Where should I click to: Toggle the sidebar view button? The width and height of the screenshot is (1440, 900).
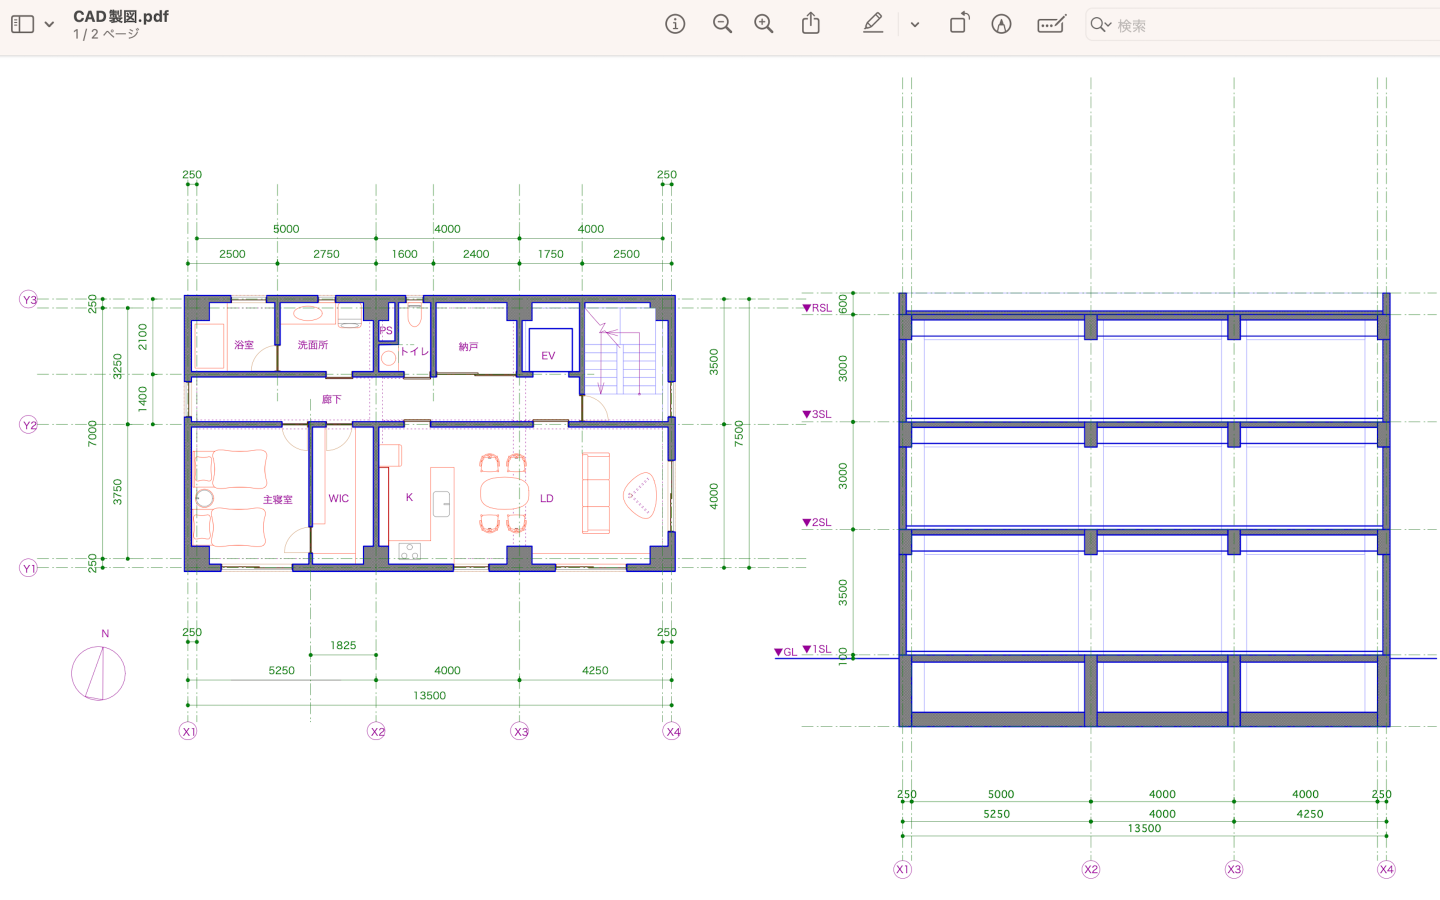[x=22, y=24]
